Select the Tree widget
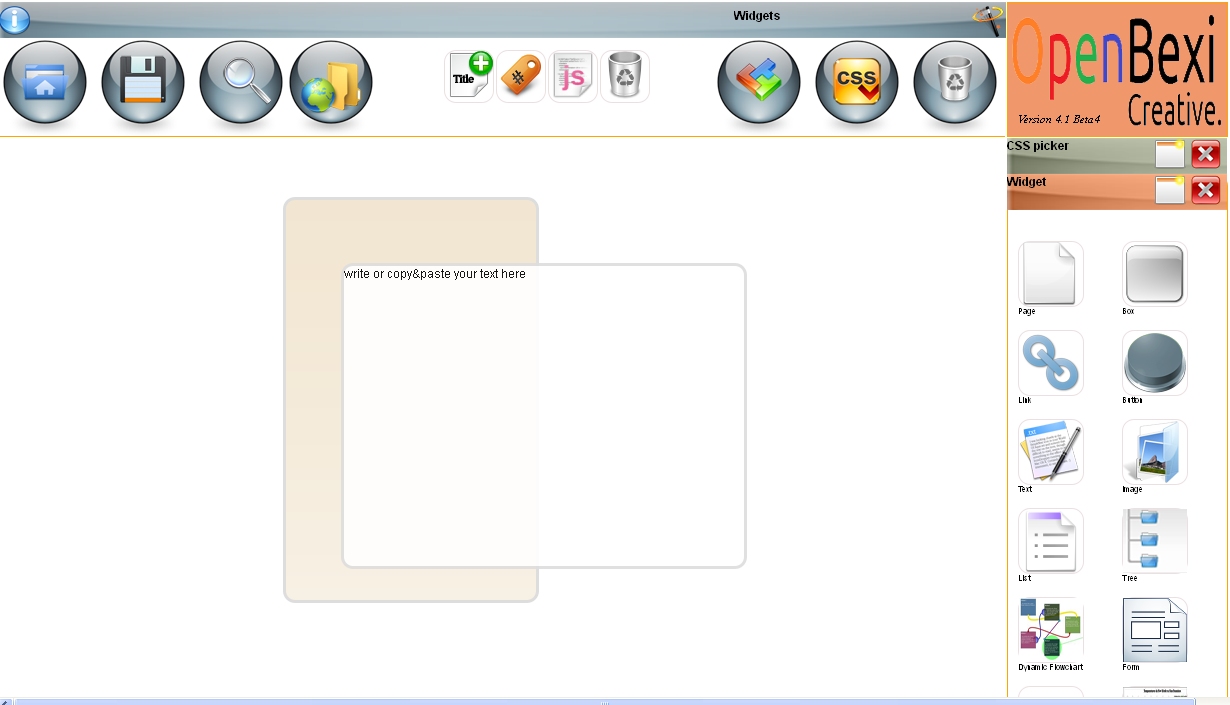The height and width of the screenshot is (705, 1230). coord(1155,540)
